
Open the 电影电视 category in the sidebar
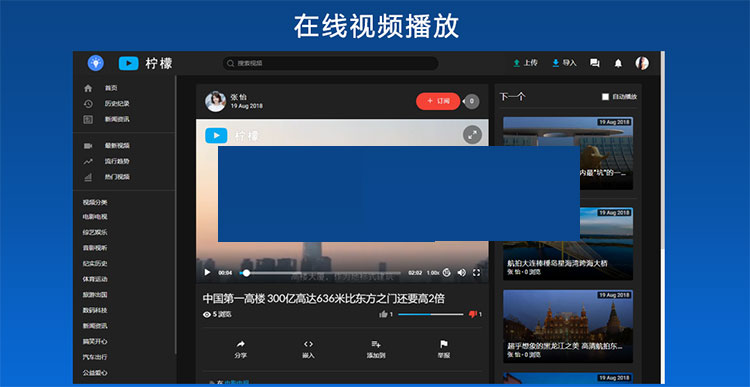[x=95, y=217]
